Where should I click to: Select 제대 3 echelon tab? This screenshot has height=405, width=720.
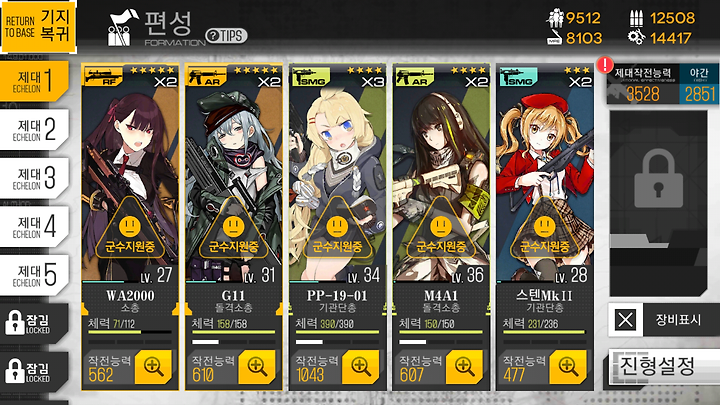point(34,178)
